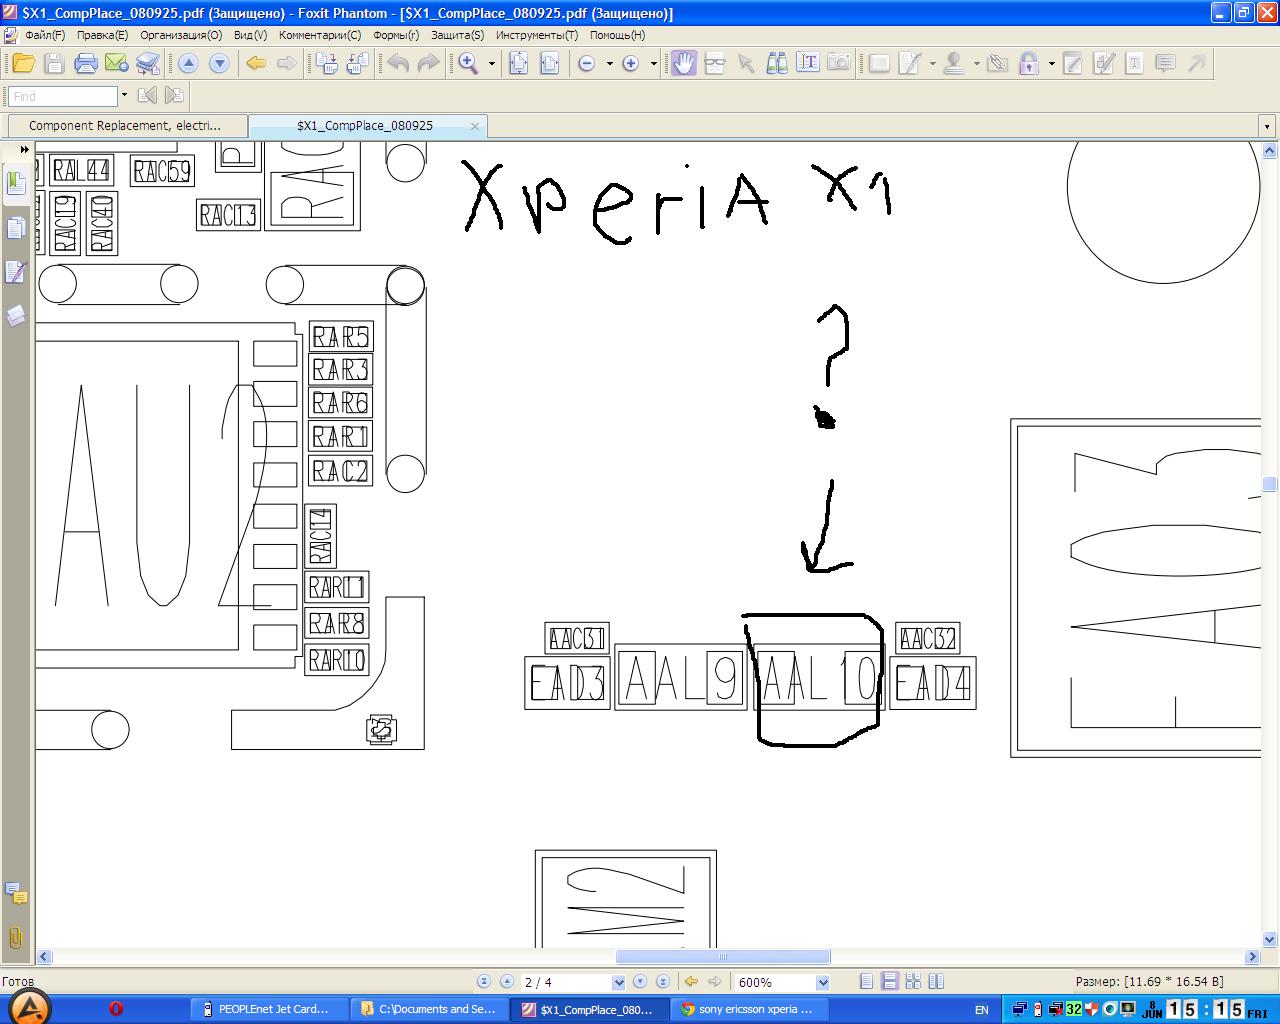Open the Комментарии(C) menu
1280x1024 pixels.
click(320, 35)
